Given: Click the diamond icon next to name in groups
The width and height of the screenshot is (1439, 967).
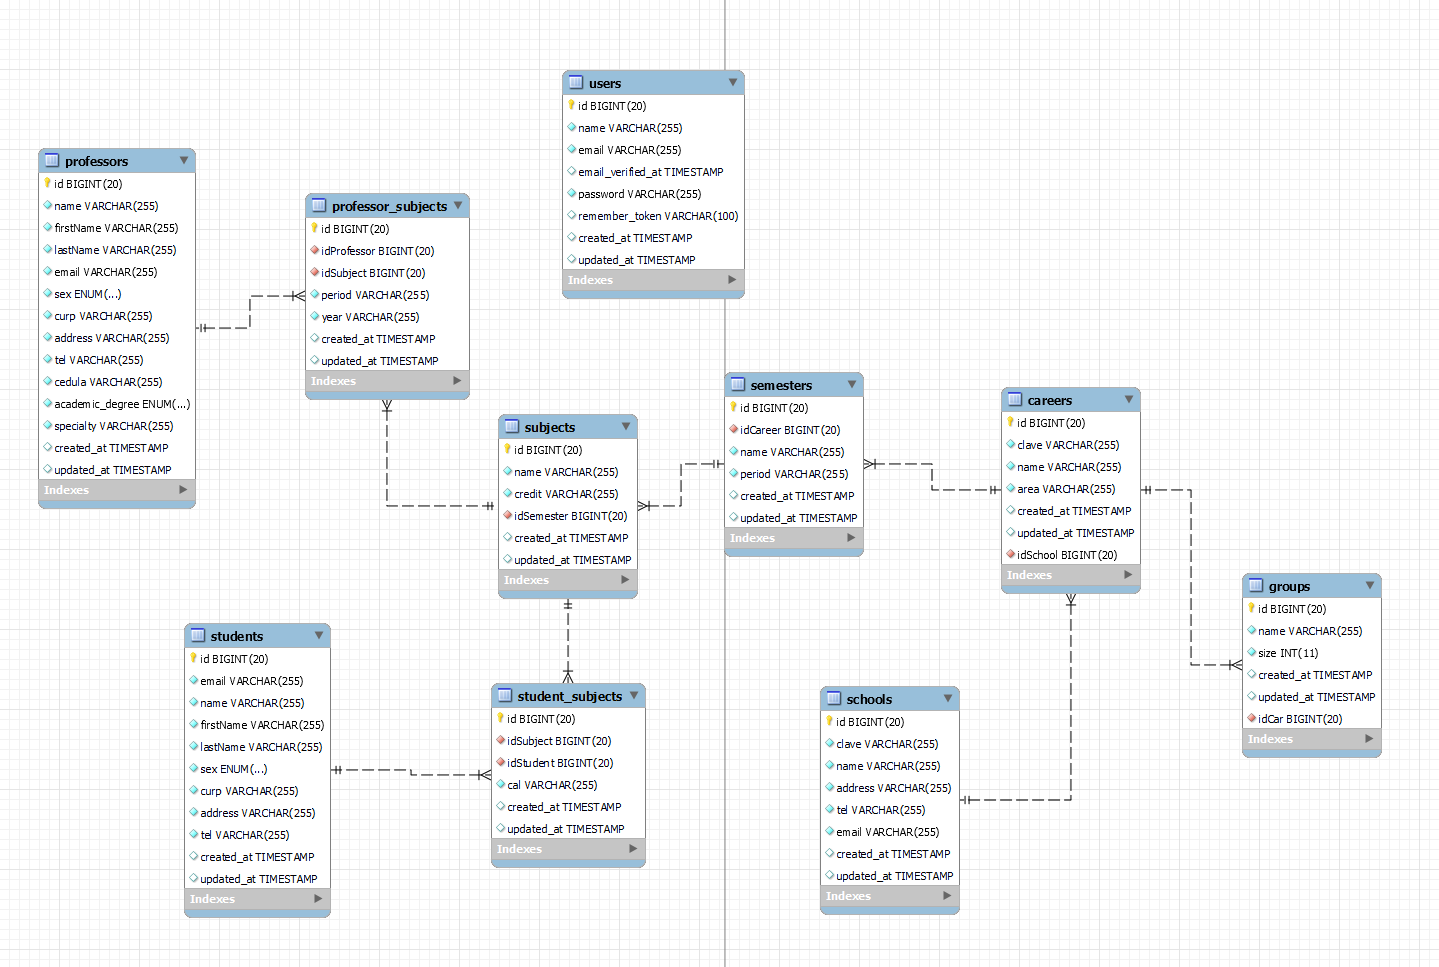Looking at the screenshot, I should [1253, 631].
